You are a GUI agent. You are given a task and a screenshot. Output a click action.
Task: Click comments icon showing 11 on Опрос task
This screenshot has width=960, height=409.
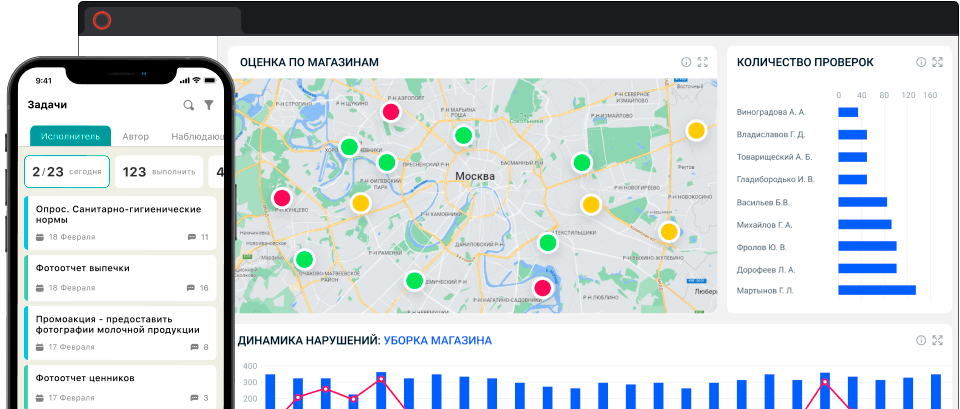point(191,237)
